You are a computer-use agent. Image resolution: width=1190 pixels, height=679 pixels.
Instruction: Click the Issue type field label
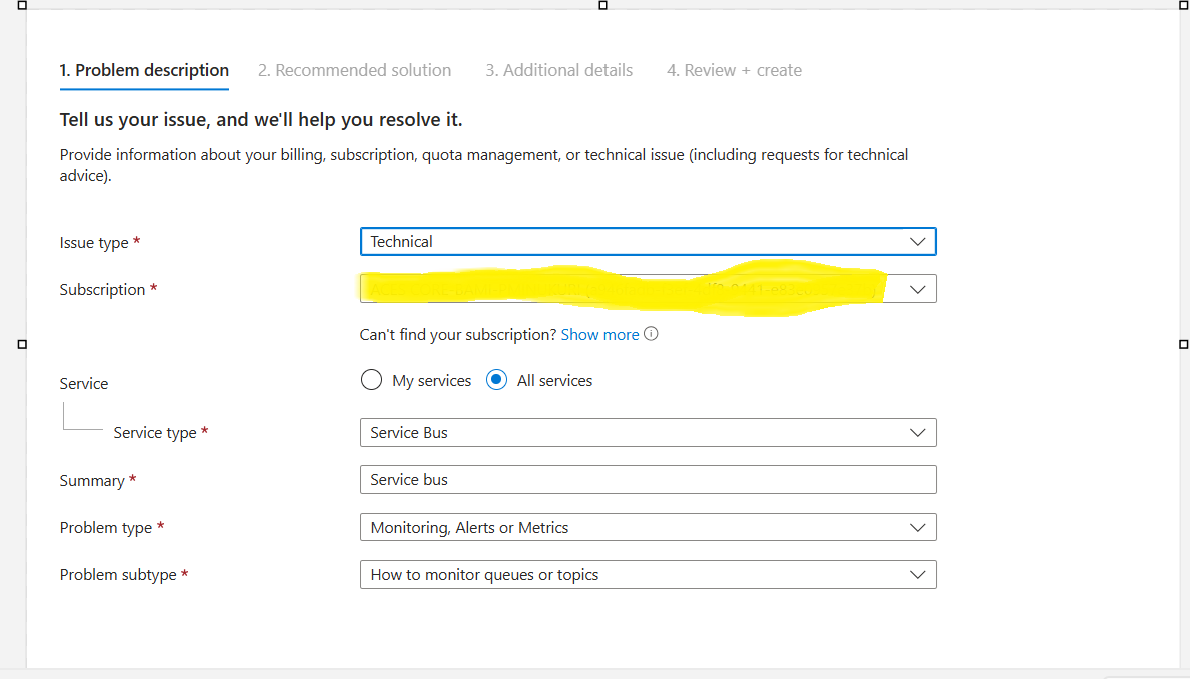point(94,243)
